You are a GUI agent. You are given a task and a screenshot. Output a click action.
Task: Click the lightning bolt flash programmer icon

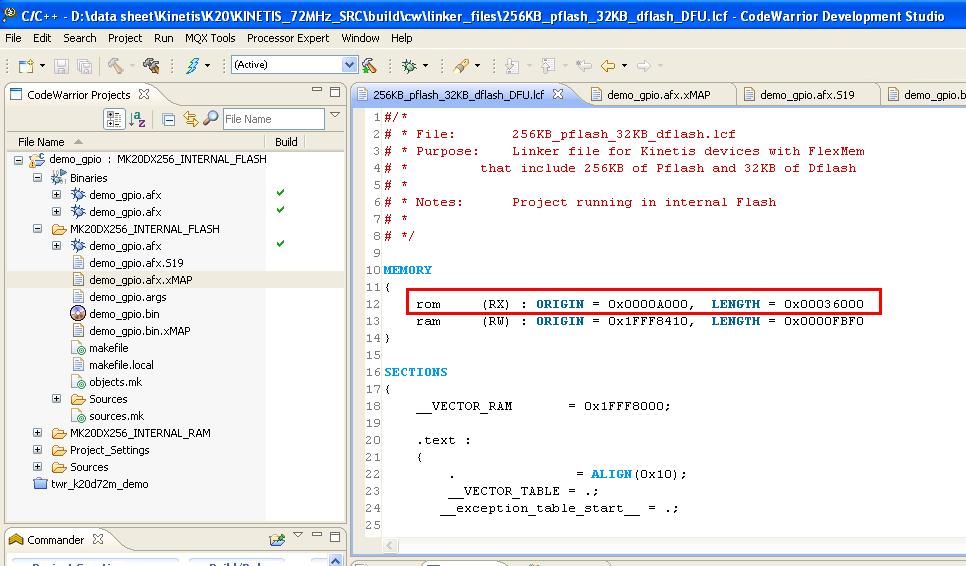tap(192, 65)
